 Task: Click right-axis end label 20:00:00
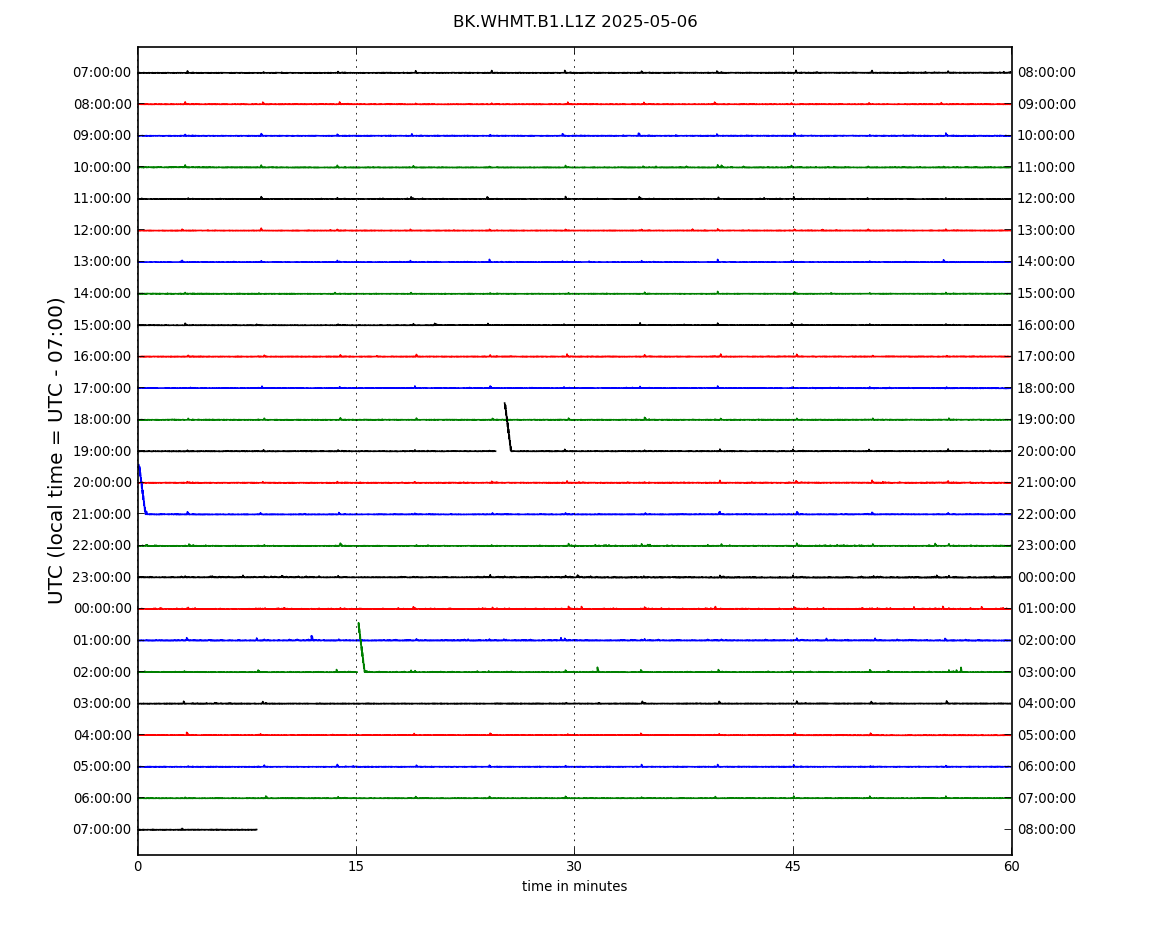[1047, 451]
